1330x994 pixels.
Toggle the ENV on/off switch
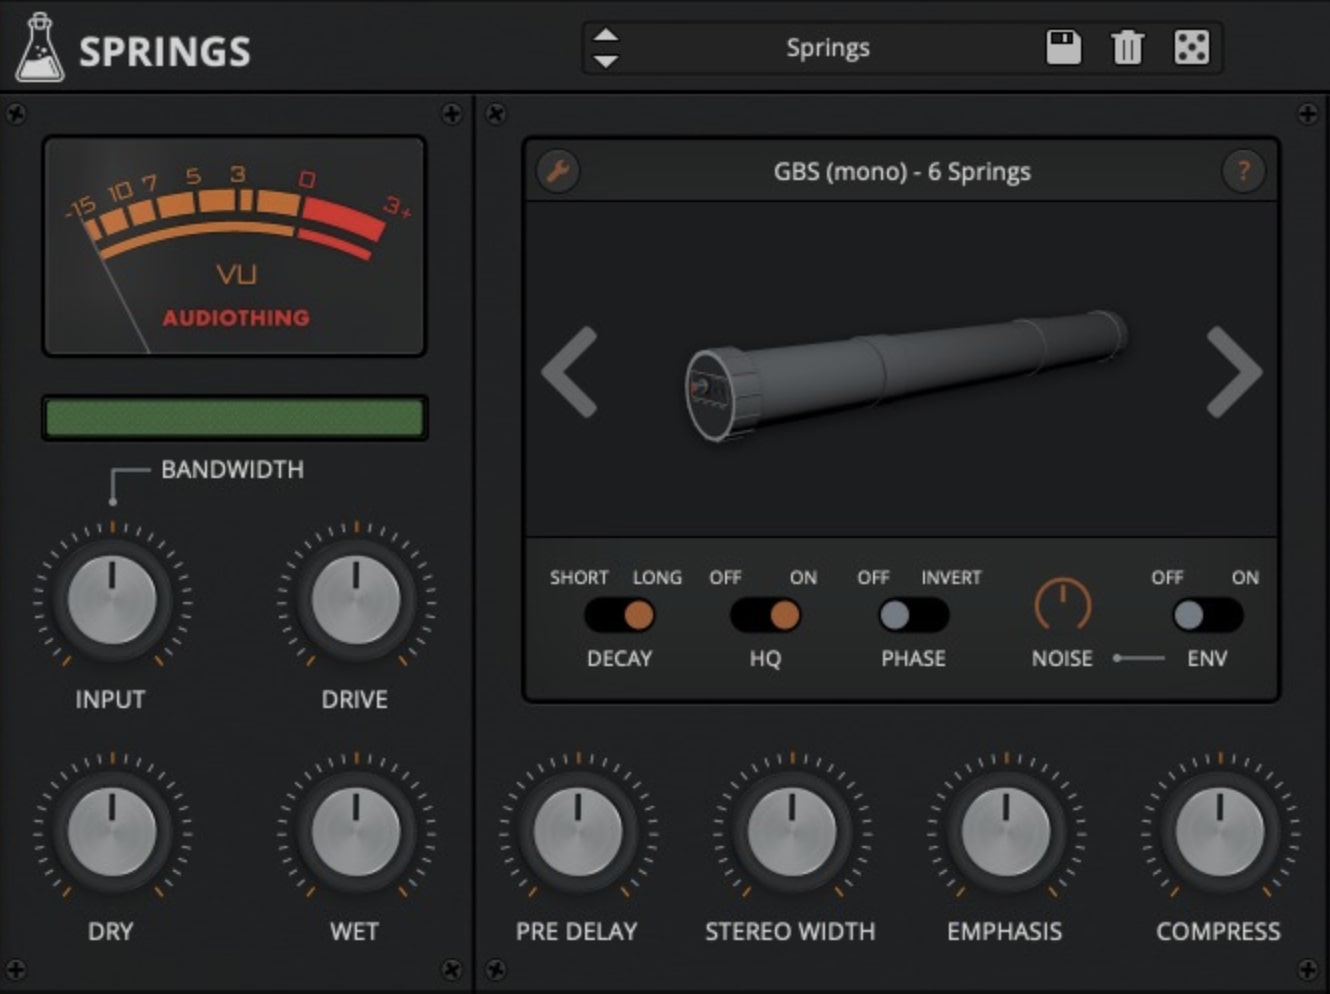click(x=1207, y=615)
